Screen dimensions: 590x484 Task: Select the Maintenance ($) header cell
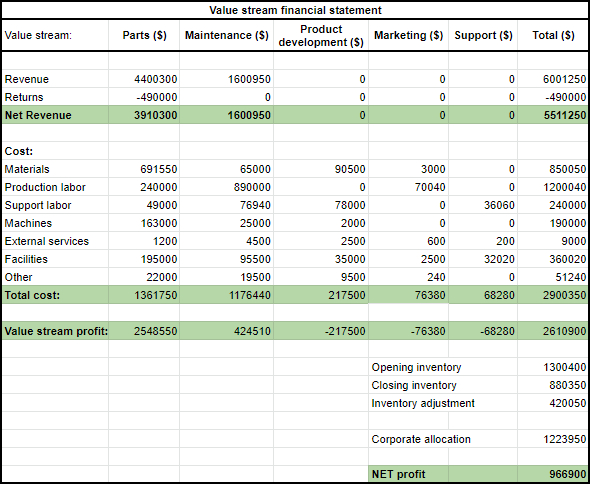tap(227, 35)
